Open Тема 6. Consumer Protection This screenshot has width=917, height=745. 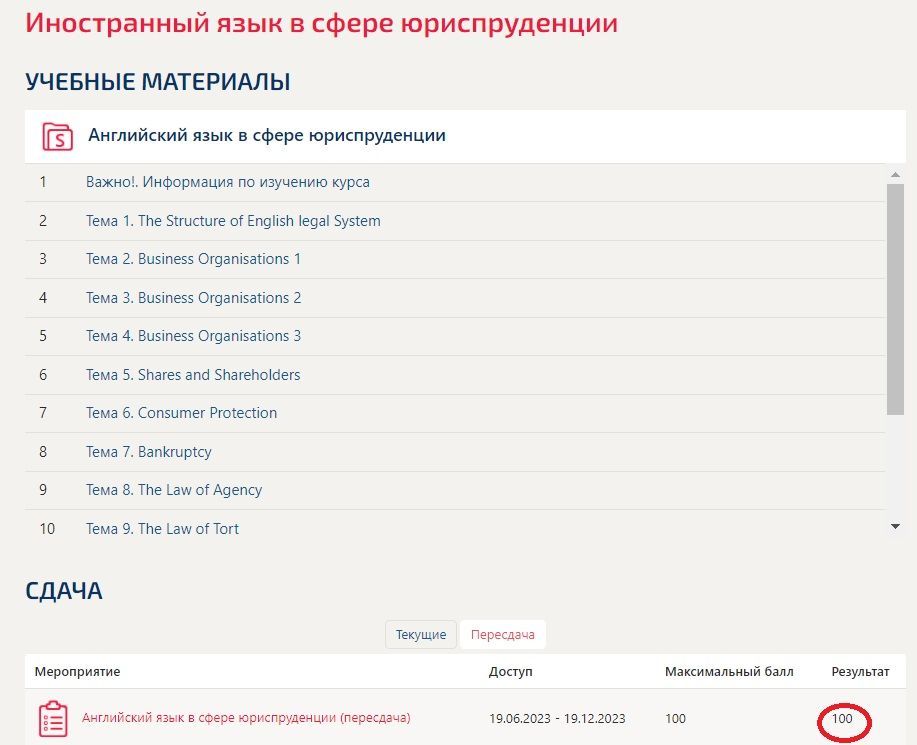[181, 413]
